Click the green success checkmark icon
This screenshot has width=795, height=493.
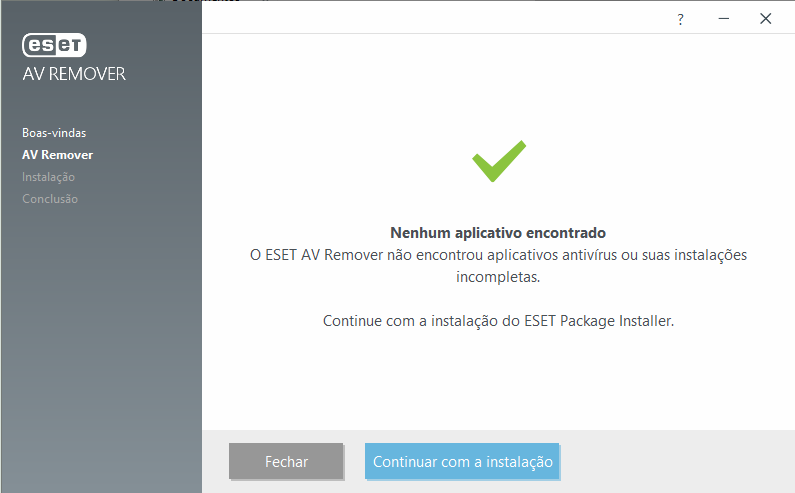498,160
